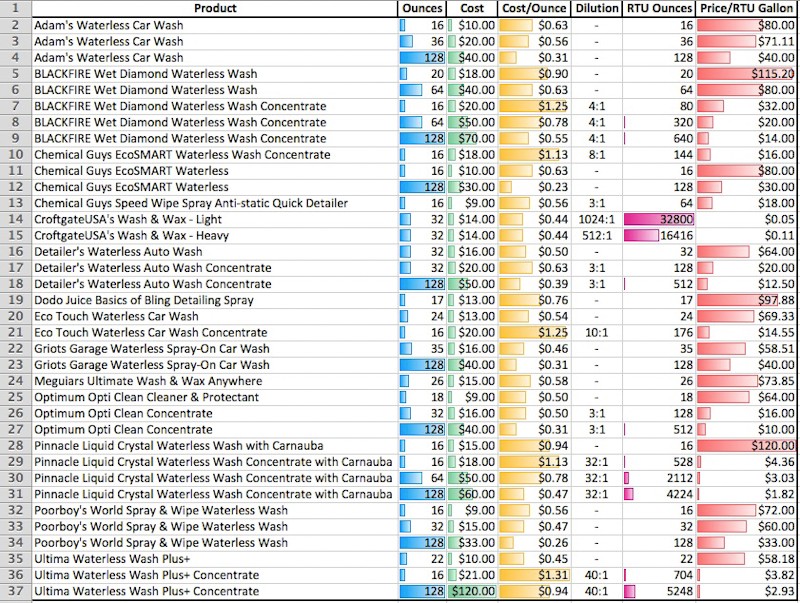Click the $4.36 price cell
The width and height of the screenshot is (800, 603).
[x=746, y=462]
